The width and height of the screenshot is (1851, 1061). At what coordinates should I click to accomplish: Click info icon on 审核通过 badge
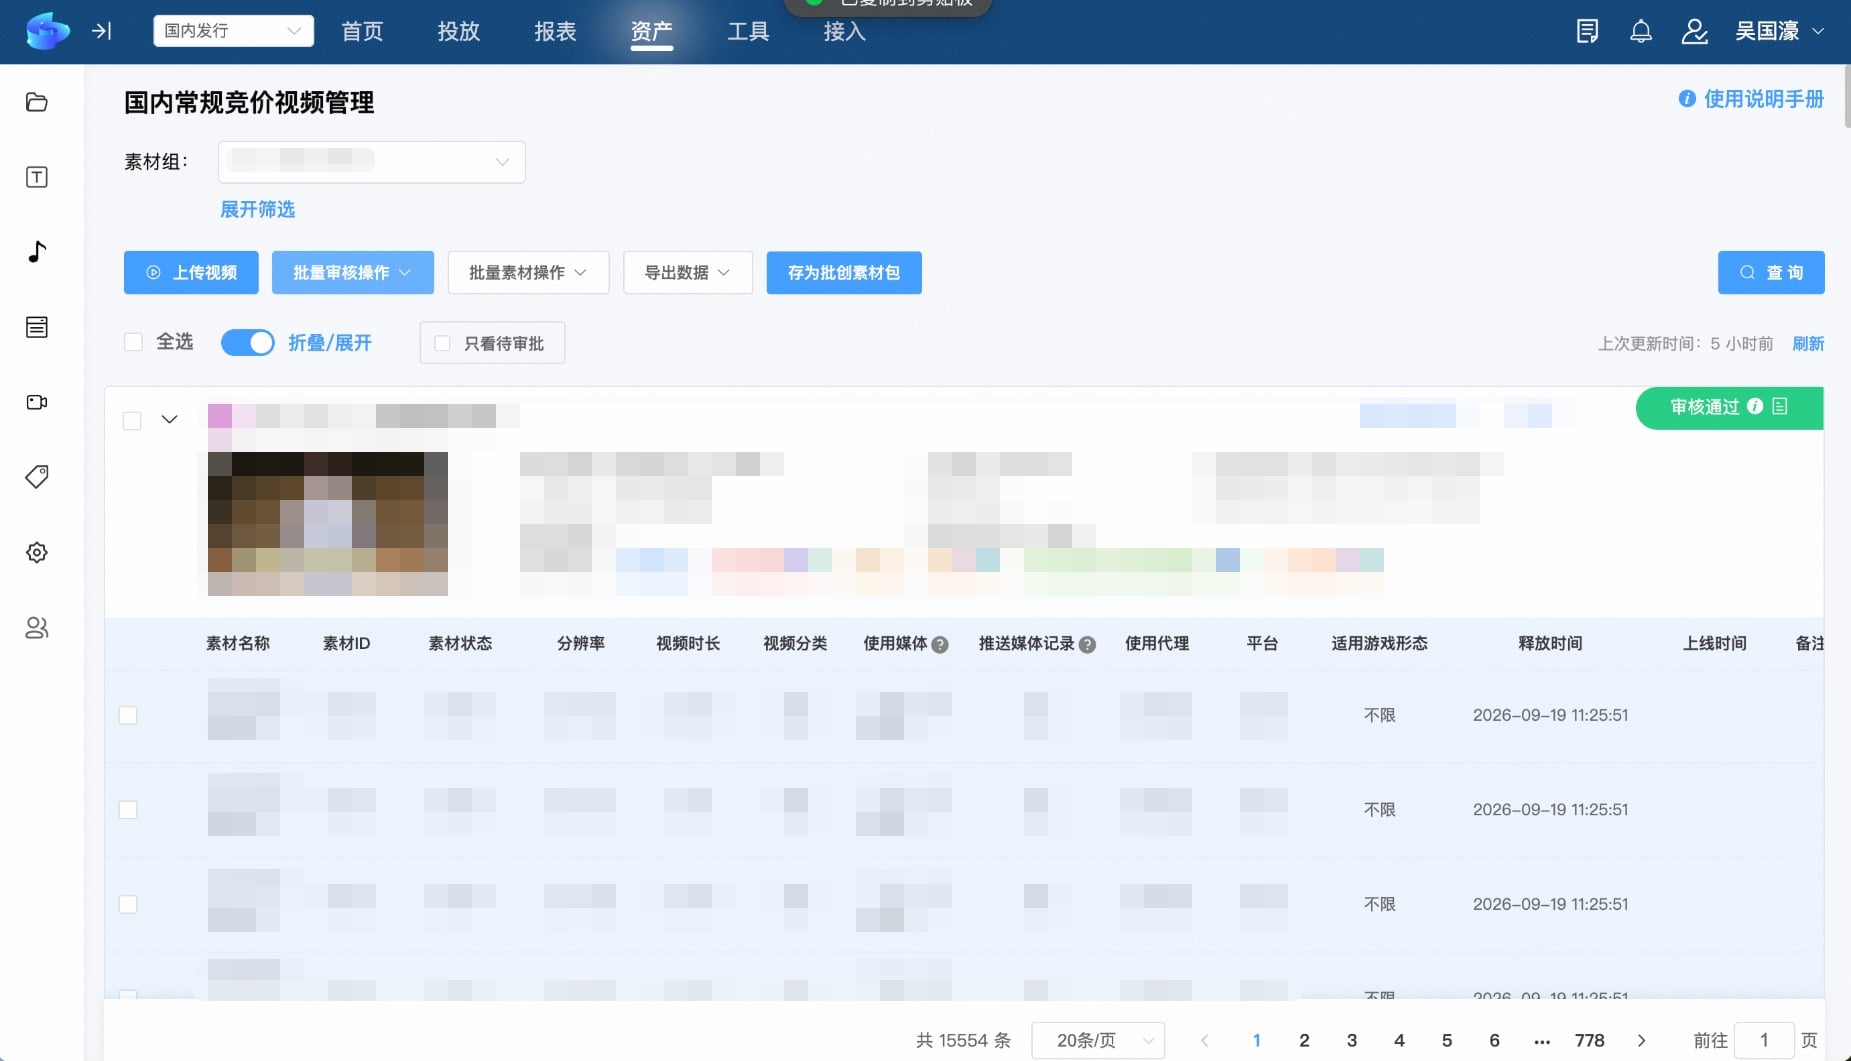click(x=1755, y=406)
